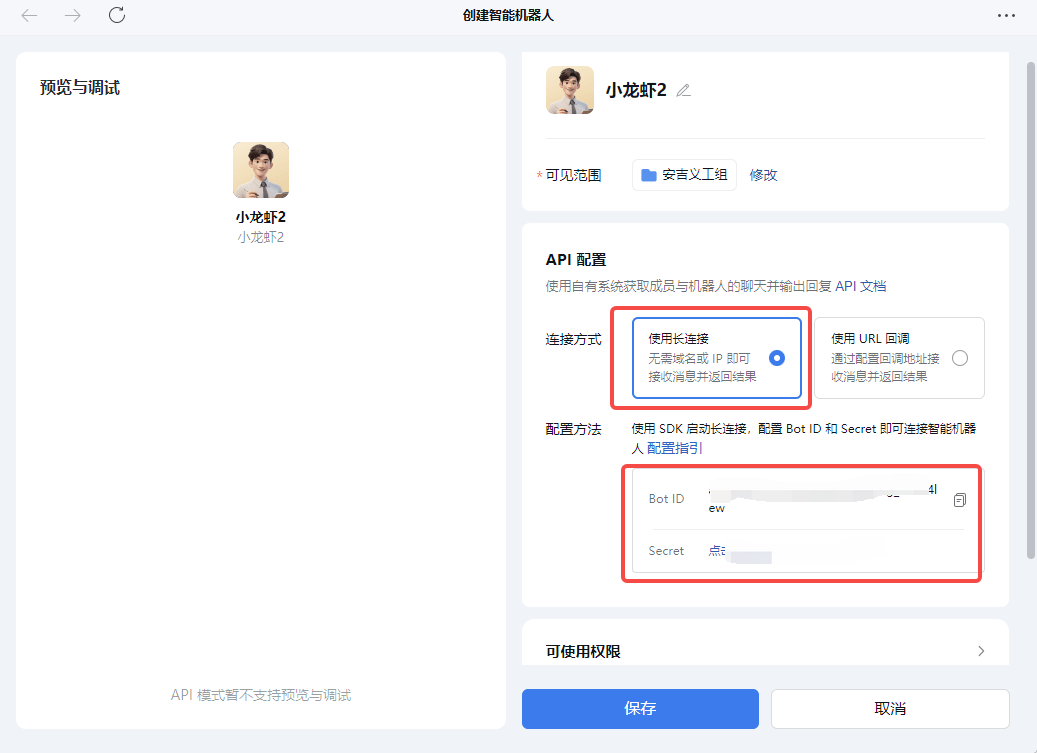
Task: Click the robot avatar in the 预览与调试 panel
Action: click(261, 170)
